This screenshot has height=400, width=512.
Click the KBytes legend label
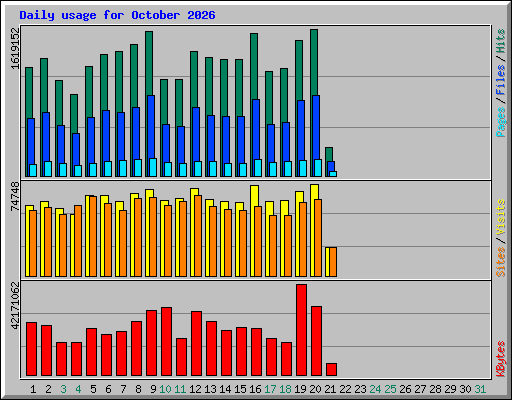pos(501,359)
